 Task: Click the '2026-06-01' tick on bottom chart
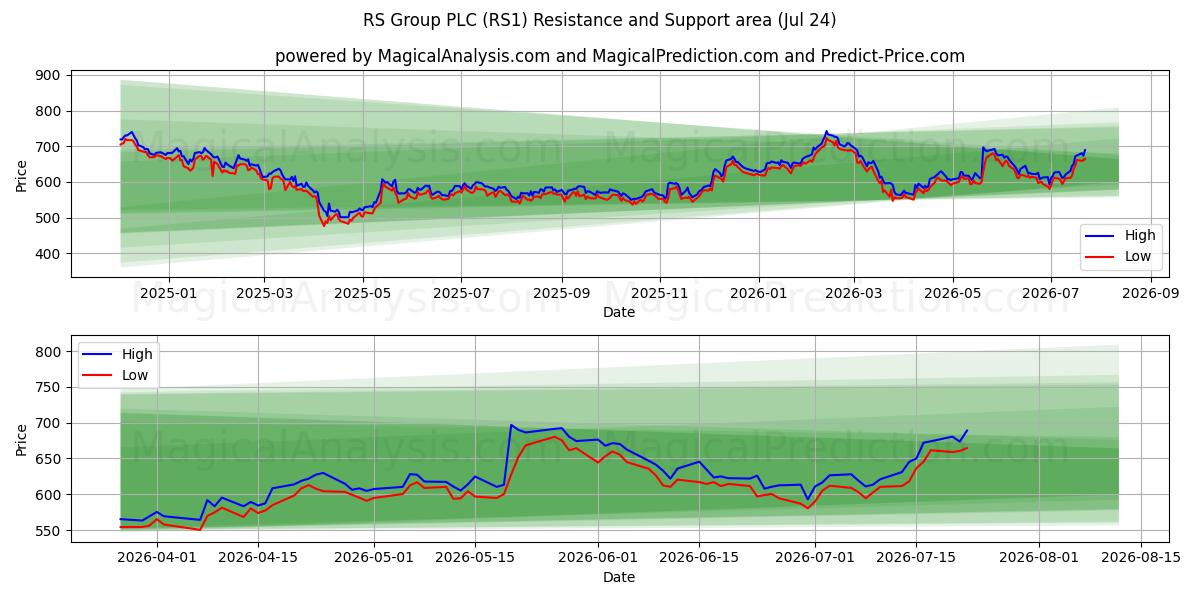coord(598,558)
